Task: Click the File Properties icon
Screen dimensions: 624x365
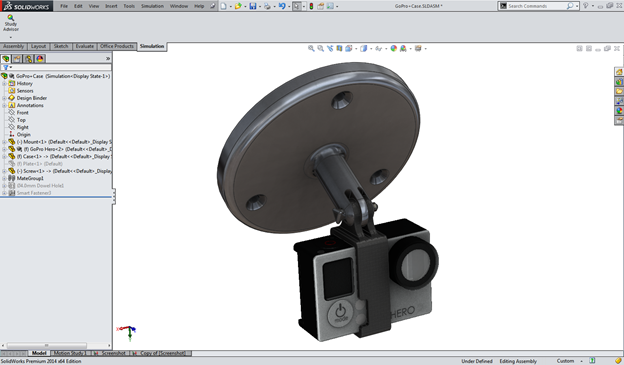Action: coord(321,6)
